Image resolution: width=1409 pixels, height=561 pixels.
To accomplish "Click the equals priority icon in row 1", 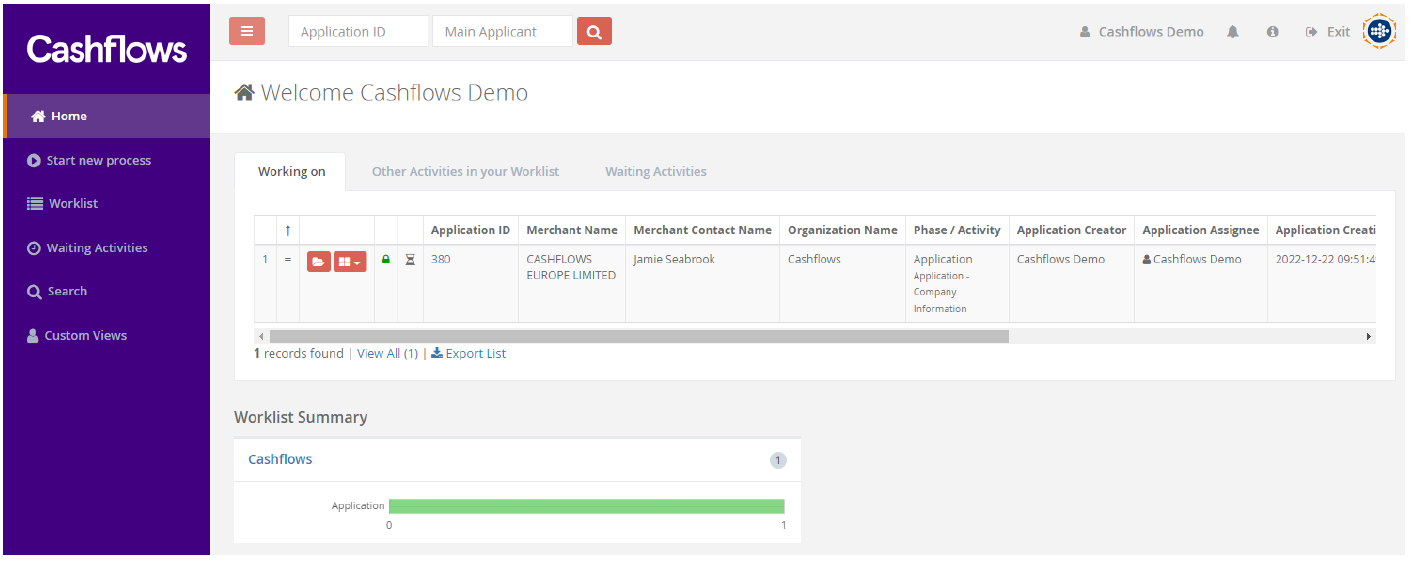I will [x=288, y=259].
